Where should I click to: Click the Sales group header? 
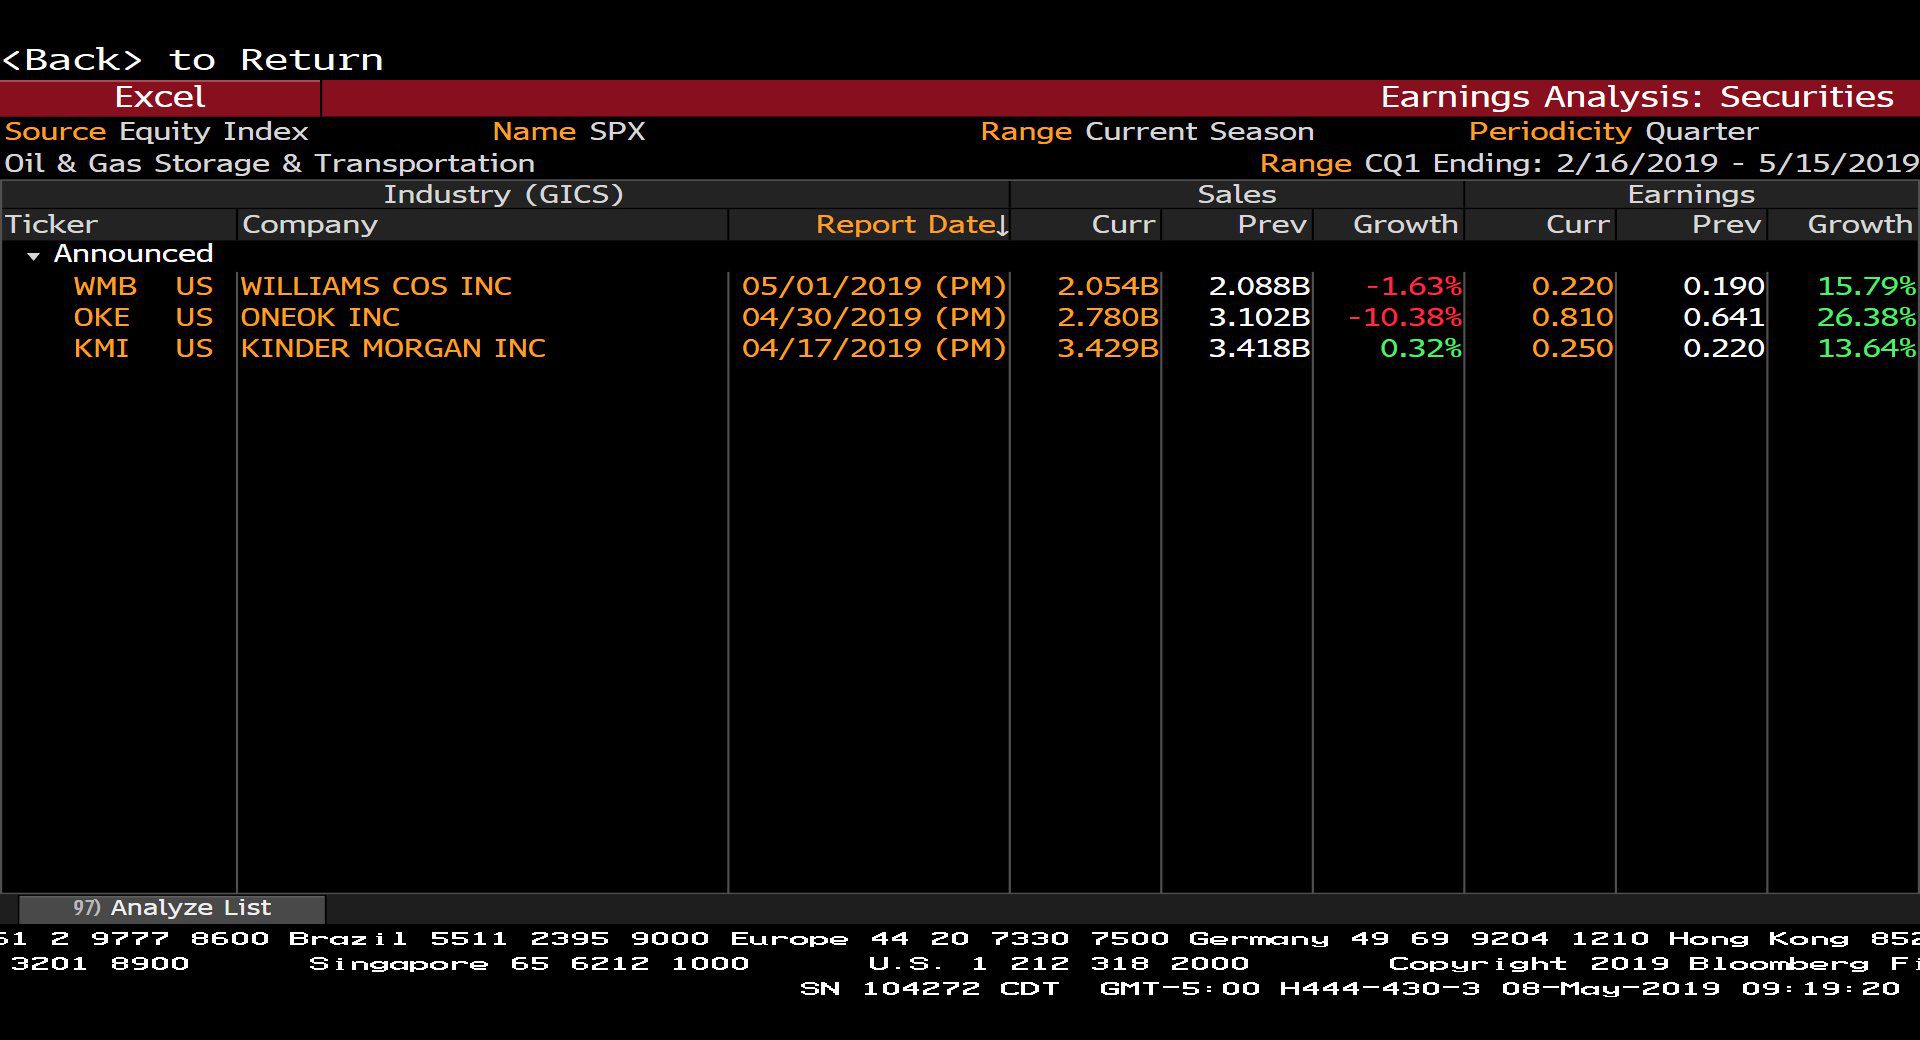pos(1237,194)
